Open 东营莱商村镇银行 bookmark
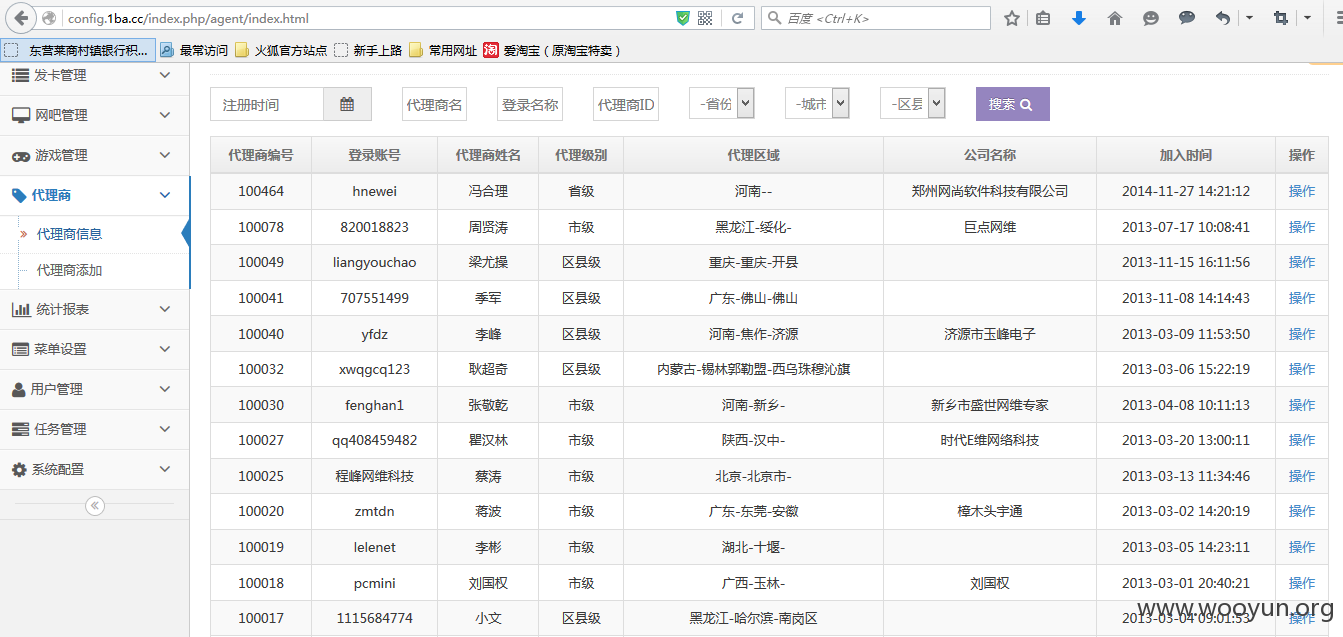1343x637 pixels. point(78,50)
